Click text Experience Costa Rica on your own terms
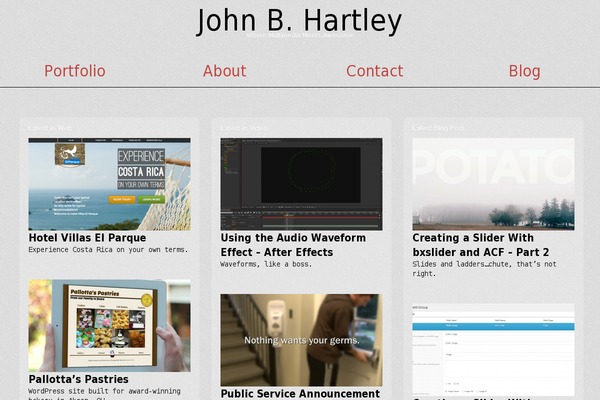 pyautogui.click(x=108, y=250)
